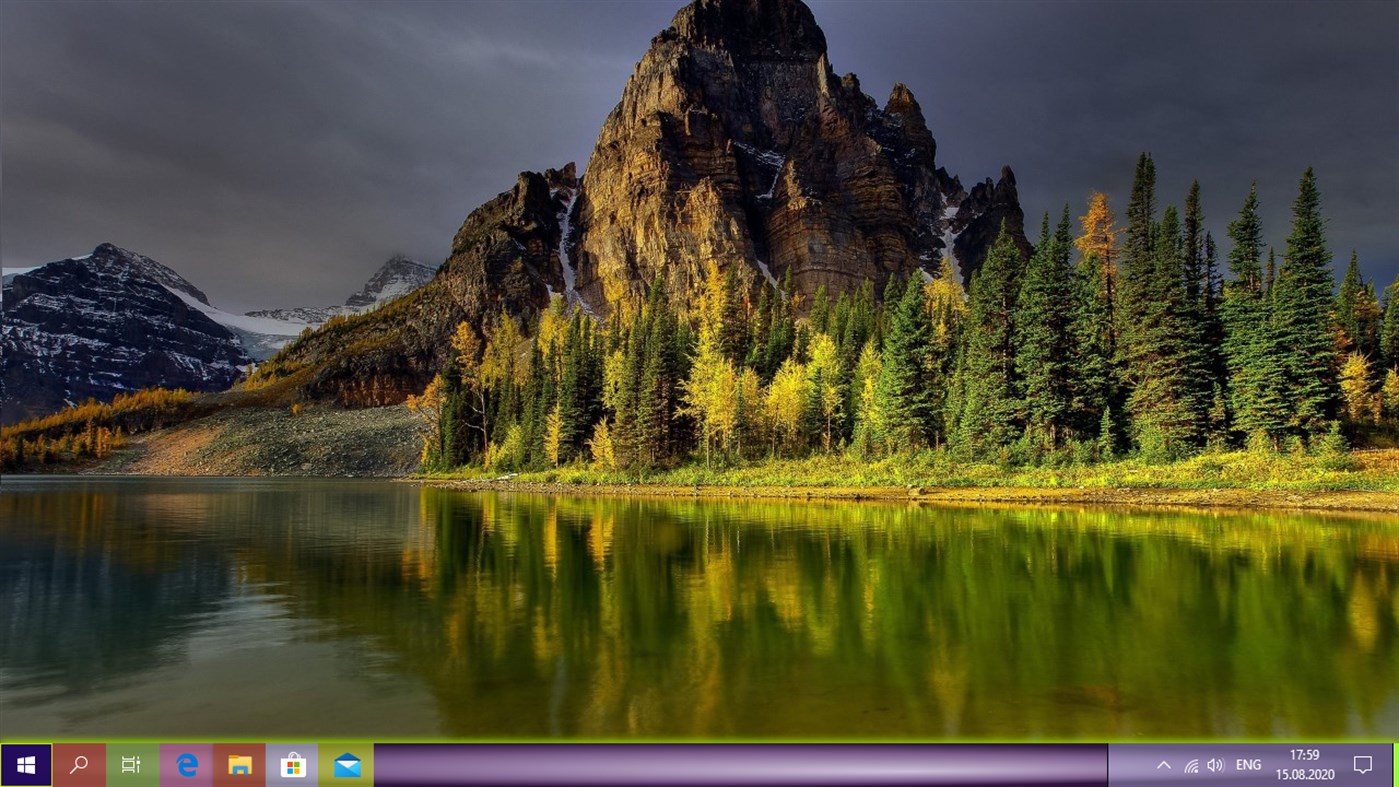1399x787 pixels.
Task: Open the Action Center
Action: [1362, 764]
